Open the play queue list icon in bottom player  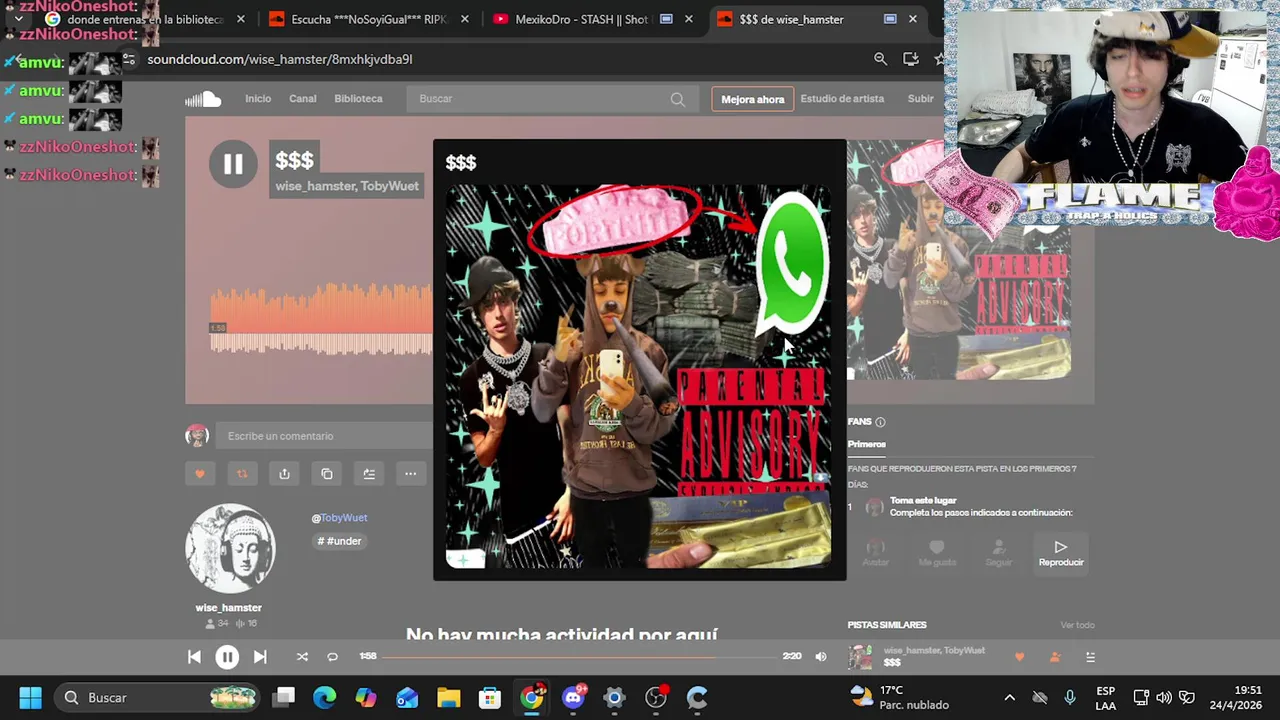point(1090,657)
